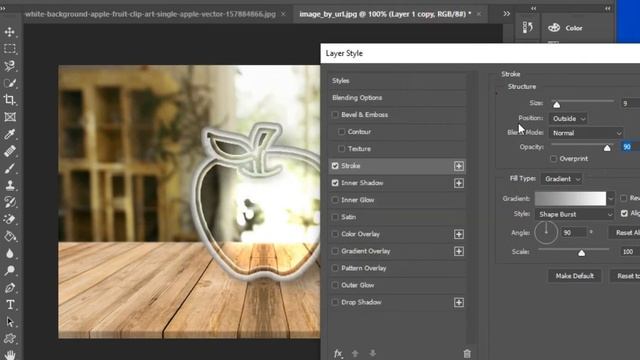
Task: Select the Custom Shape tool
Action: point(10,338)
